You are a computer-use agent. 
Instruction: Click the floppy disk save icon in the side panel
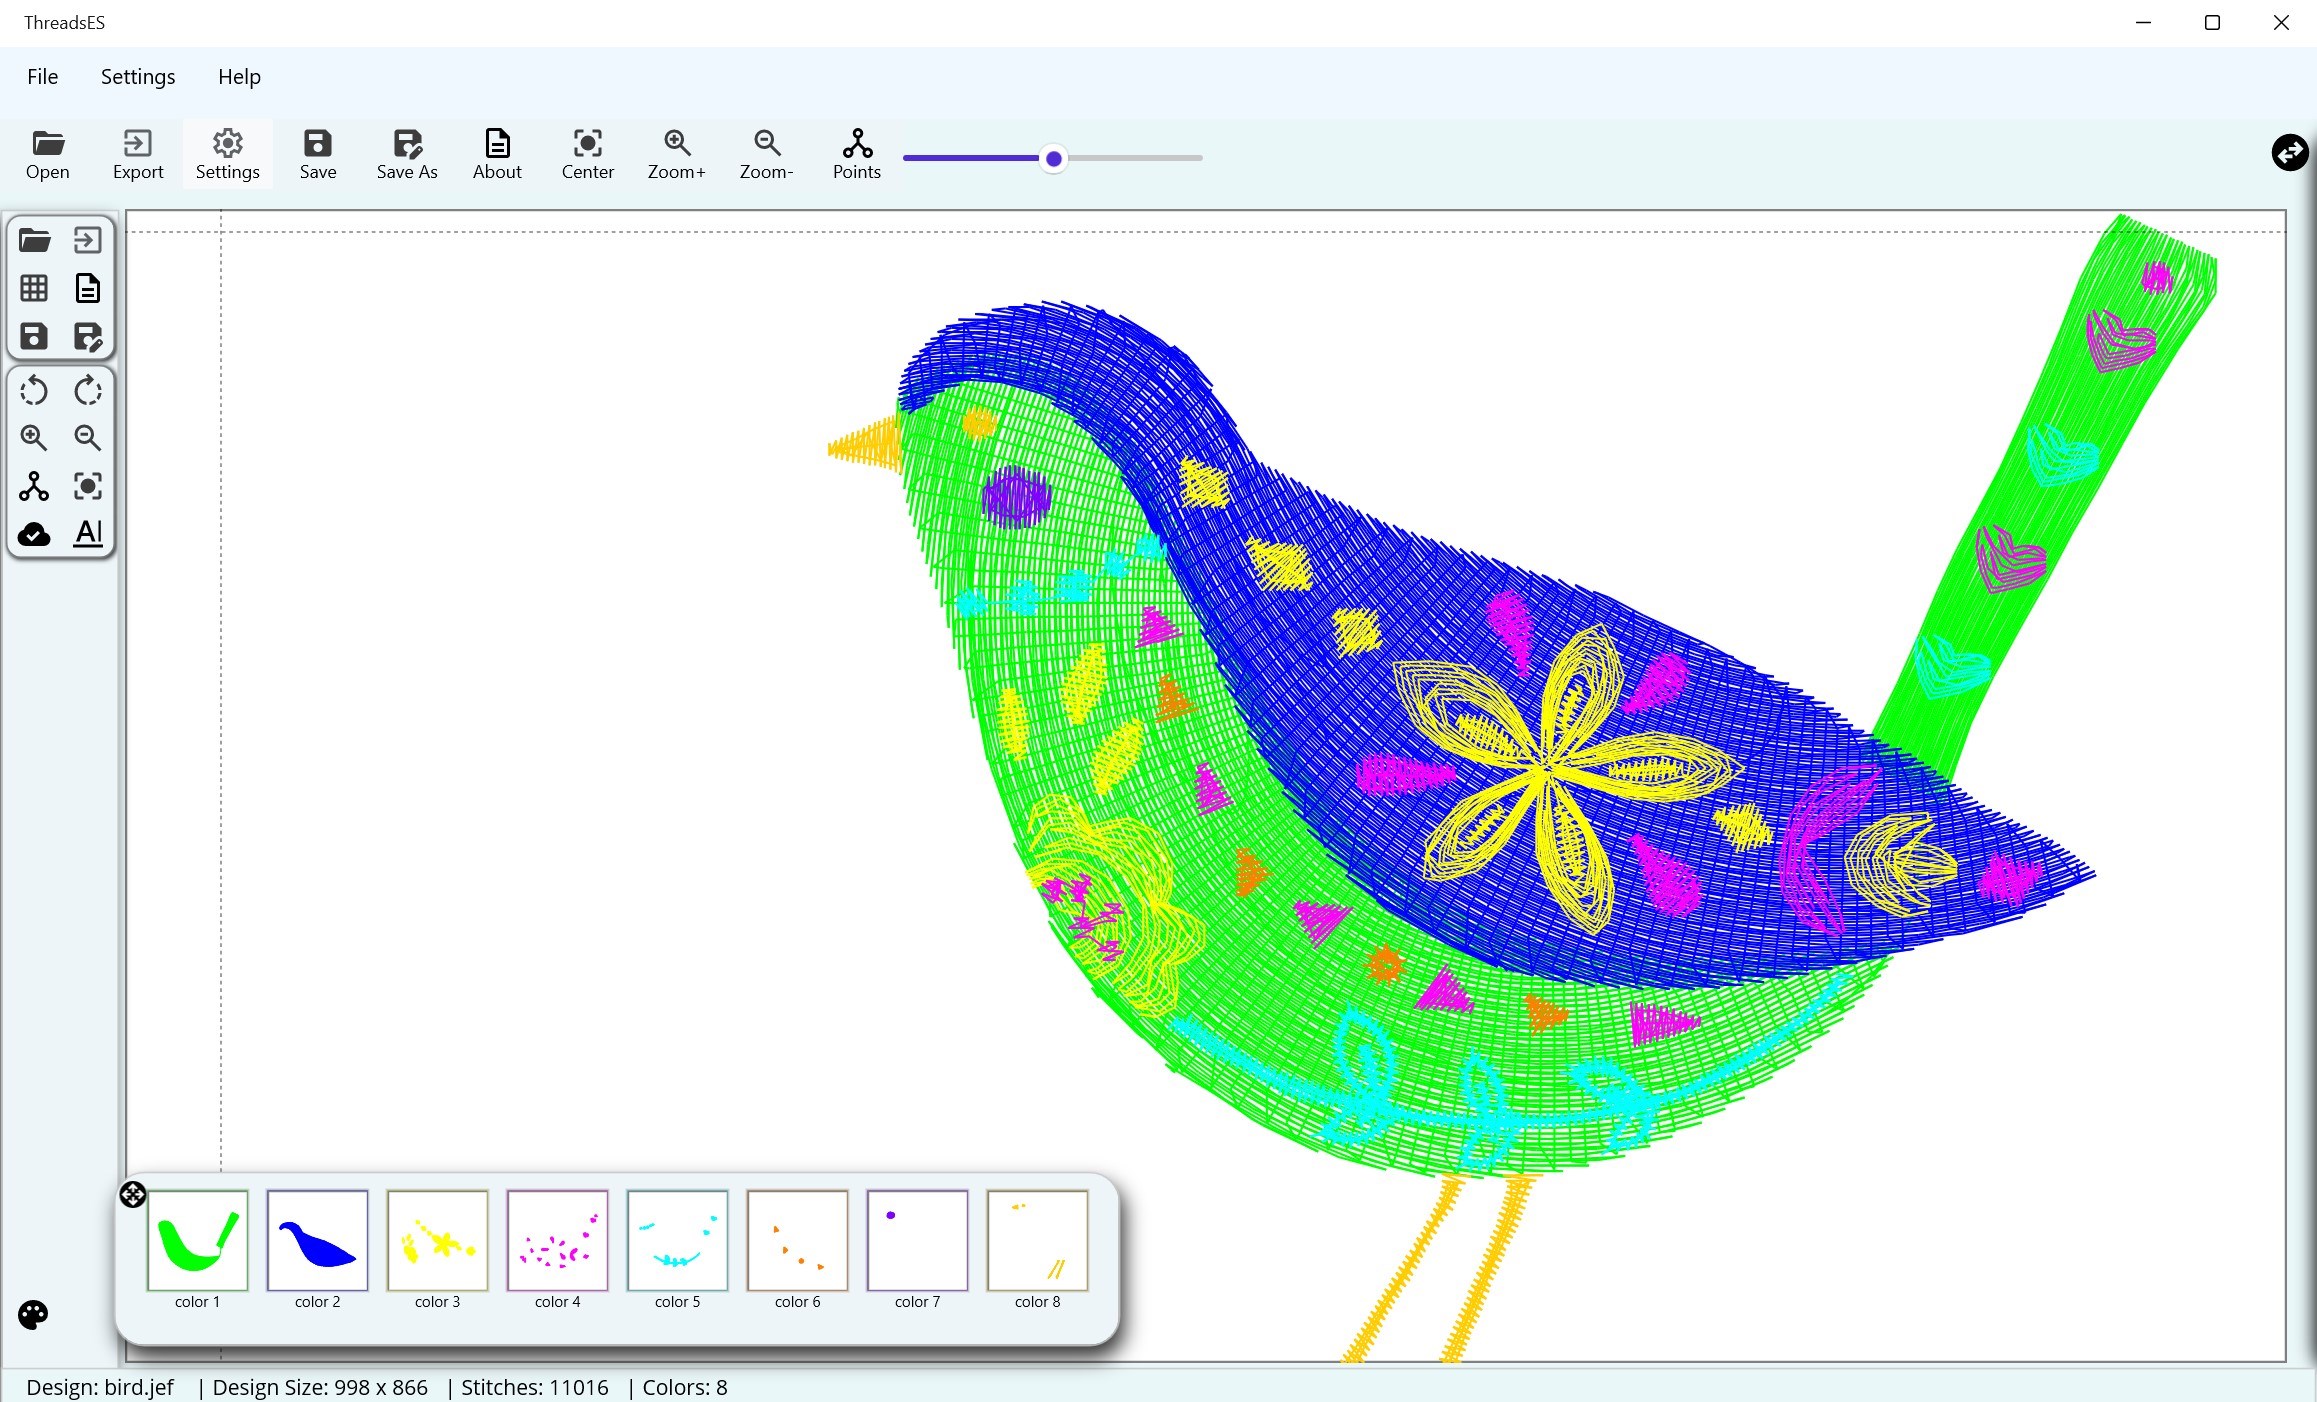coord(34,336)
